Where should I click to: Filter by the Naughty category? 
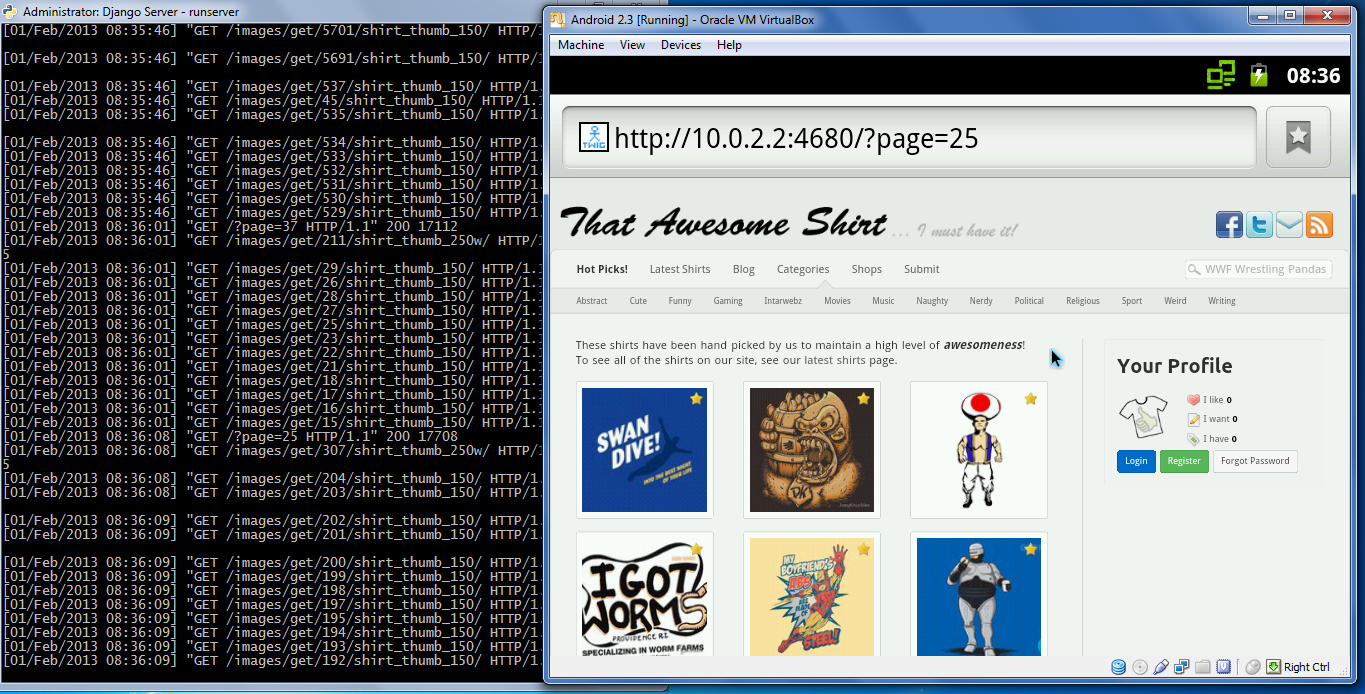click(x=932, y=301)
